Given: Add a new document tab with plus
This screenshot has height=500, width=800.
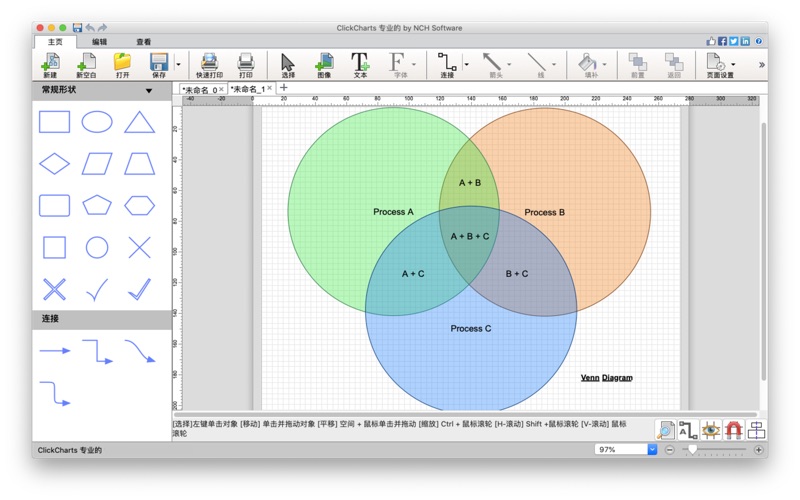Looking at the screenshot, I should [284, 88].
